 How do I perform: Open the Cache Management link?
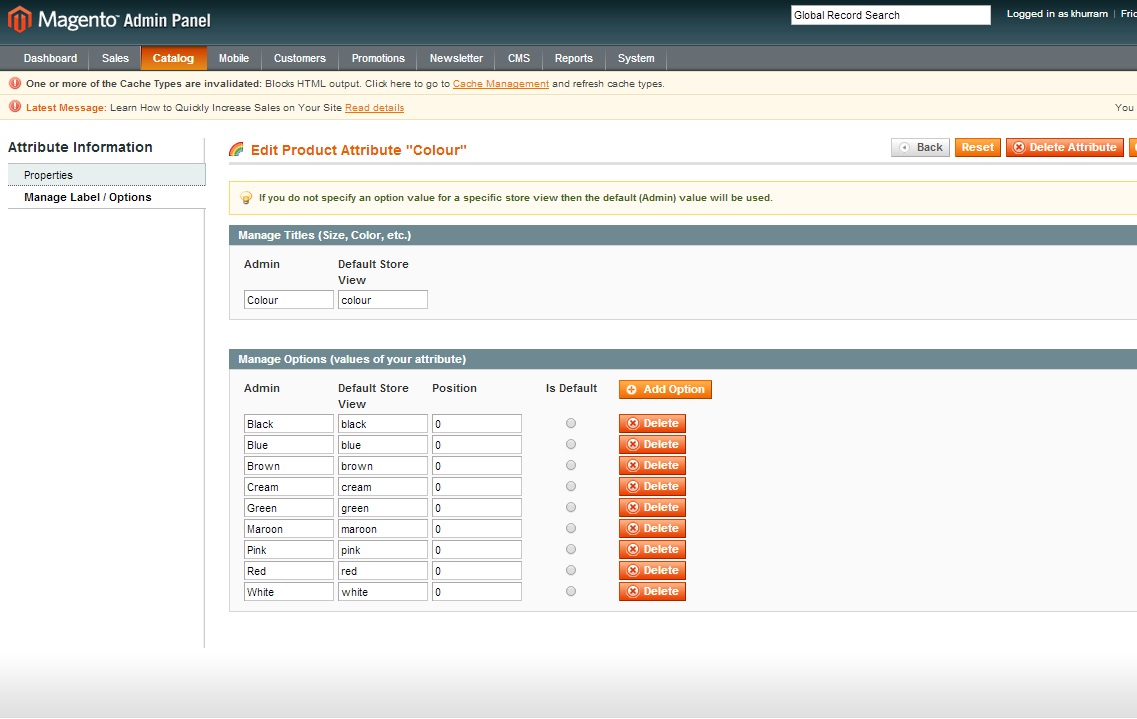[x=500, y=84]
